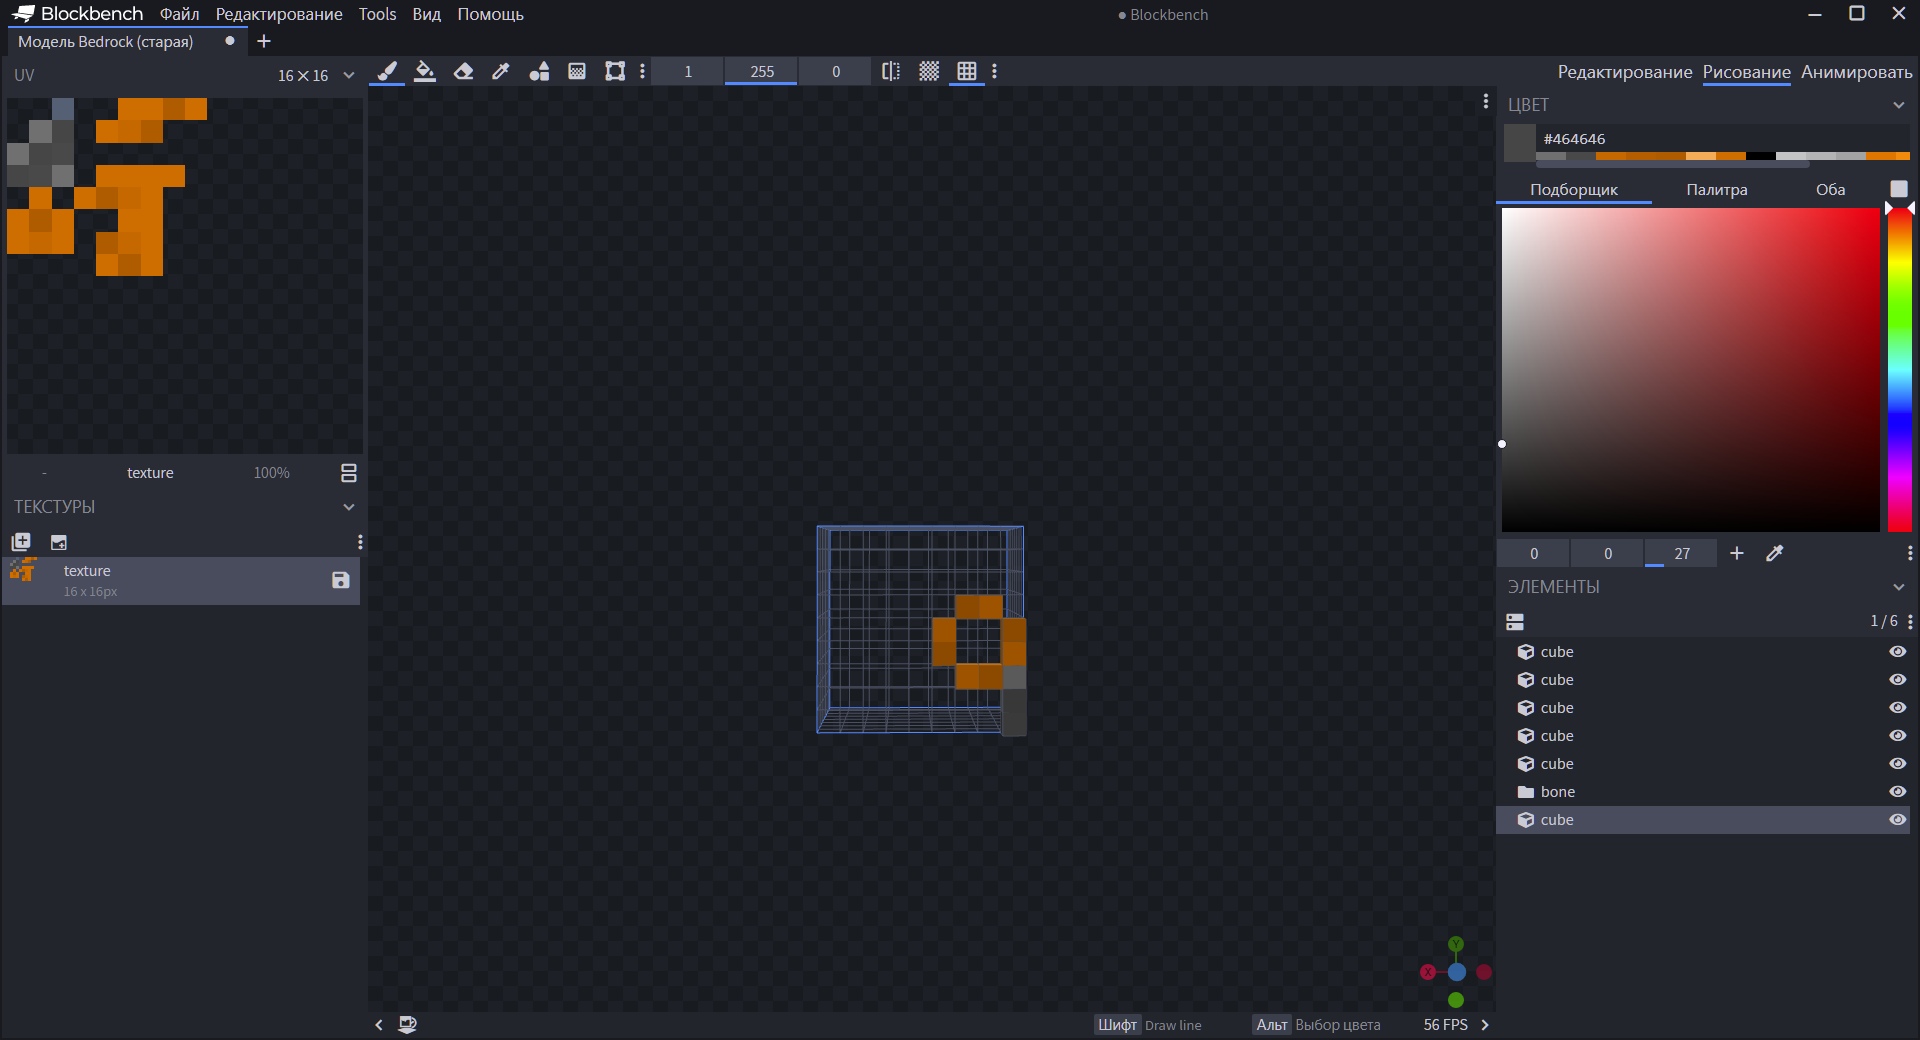Image resolution: width=1920 pixels, height=1040 pixels.
Task: Hide the bone group with eye icon
Action: click(x=1897, y=792)
